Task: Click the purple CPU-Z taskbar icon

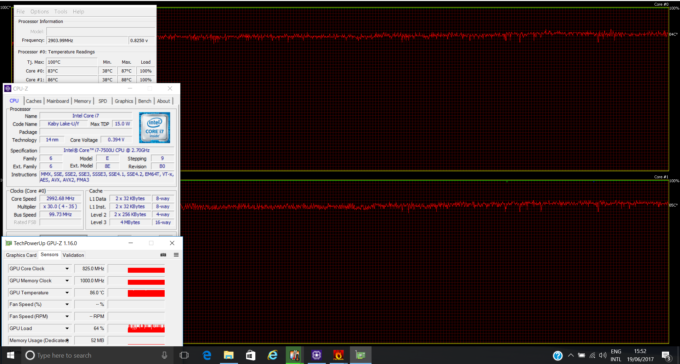Action: pos(316,355)
